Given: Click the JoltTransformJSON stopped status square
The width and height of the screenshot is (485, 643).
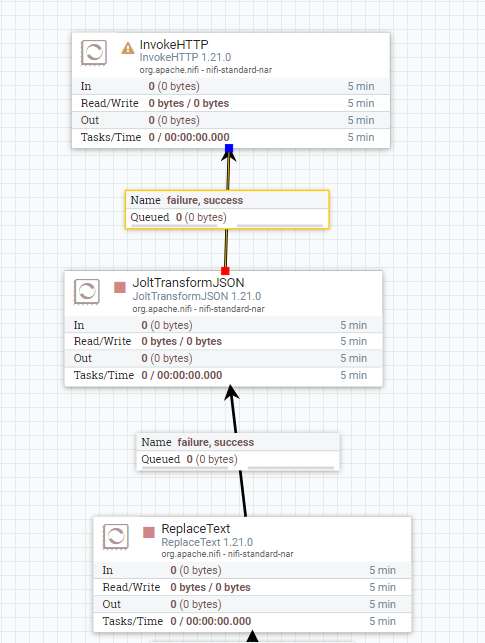Looking at the screenshot, I should 120,287.
